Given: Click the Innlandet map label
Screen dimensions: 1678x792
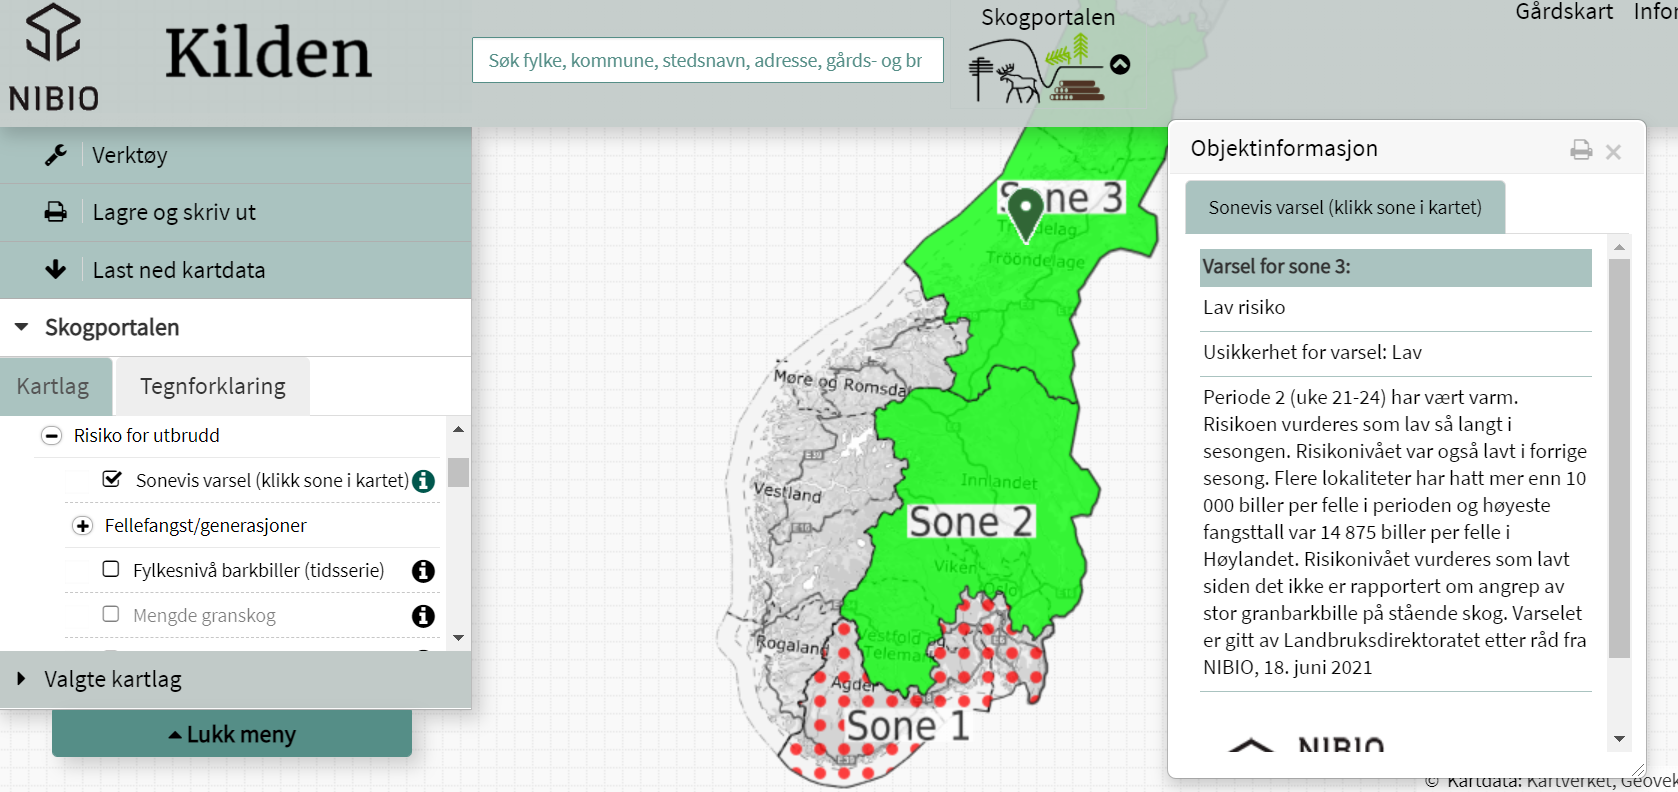Looking at the screenshot, I should tap(998, 482).
